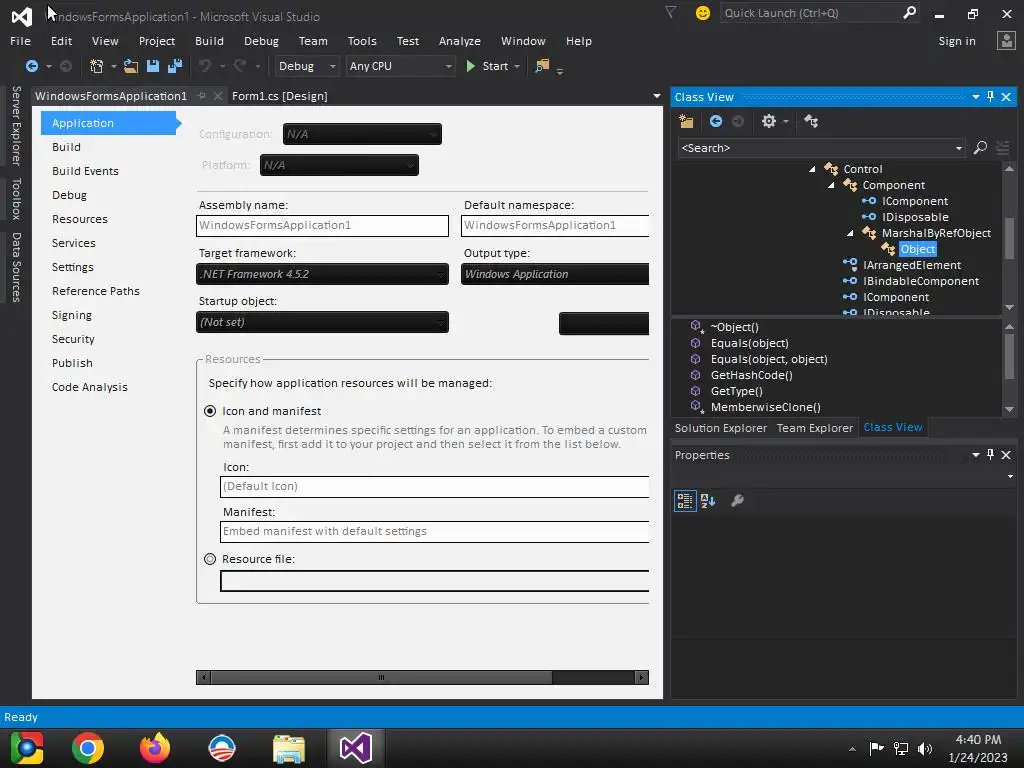The height and width of the screenshot is (768, 1024).
Task: Select the Build Events settings page
Action: (x=86, y=171)
